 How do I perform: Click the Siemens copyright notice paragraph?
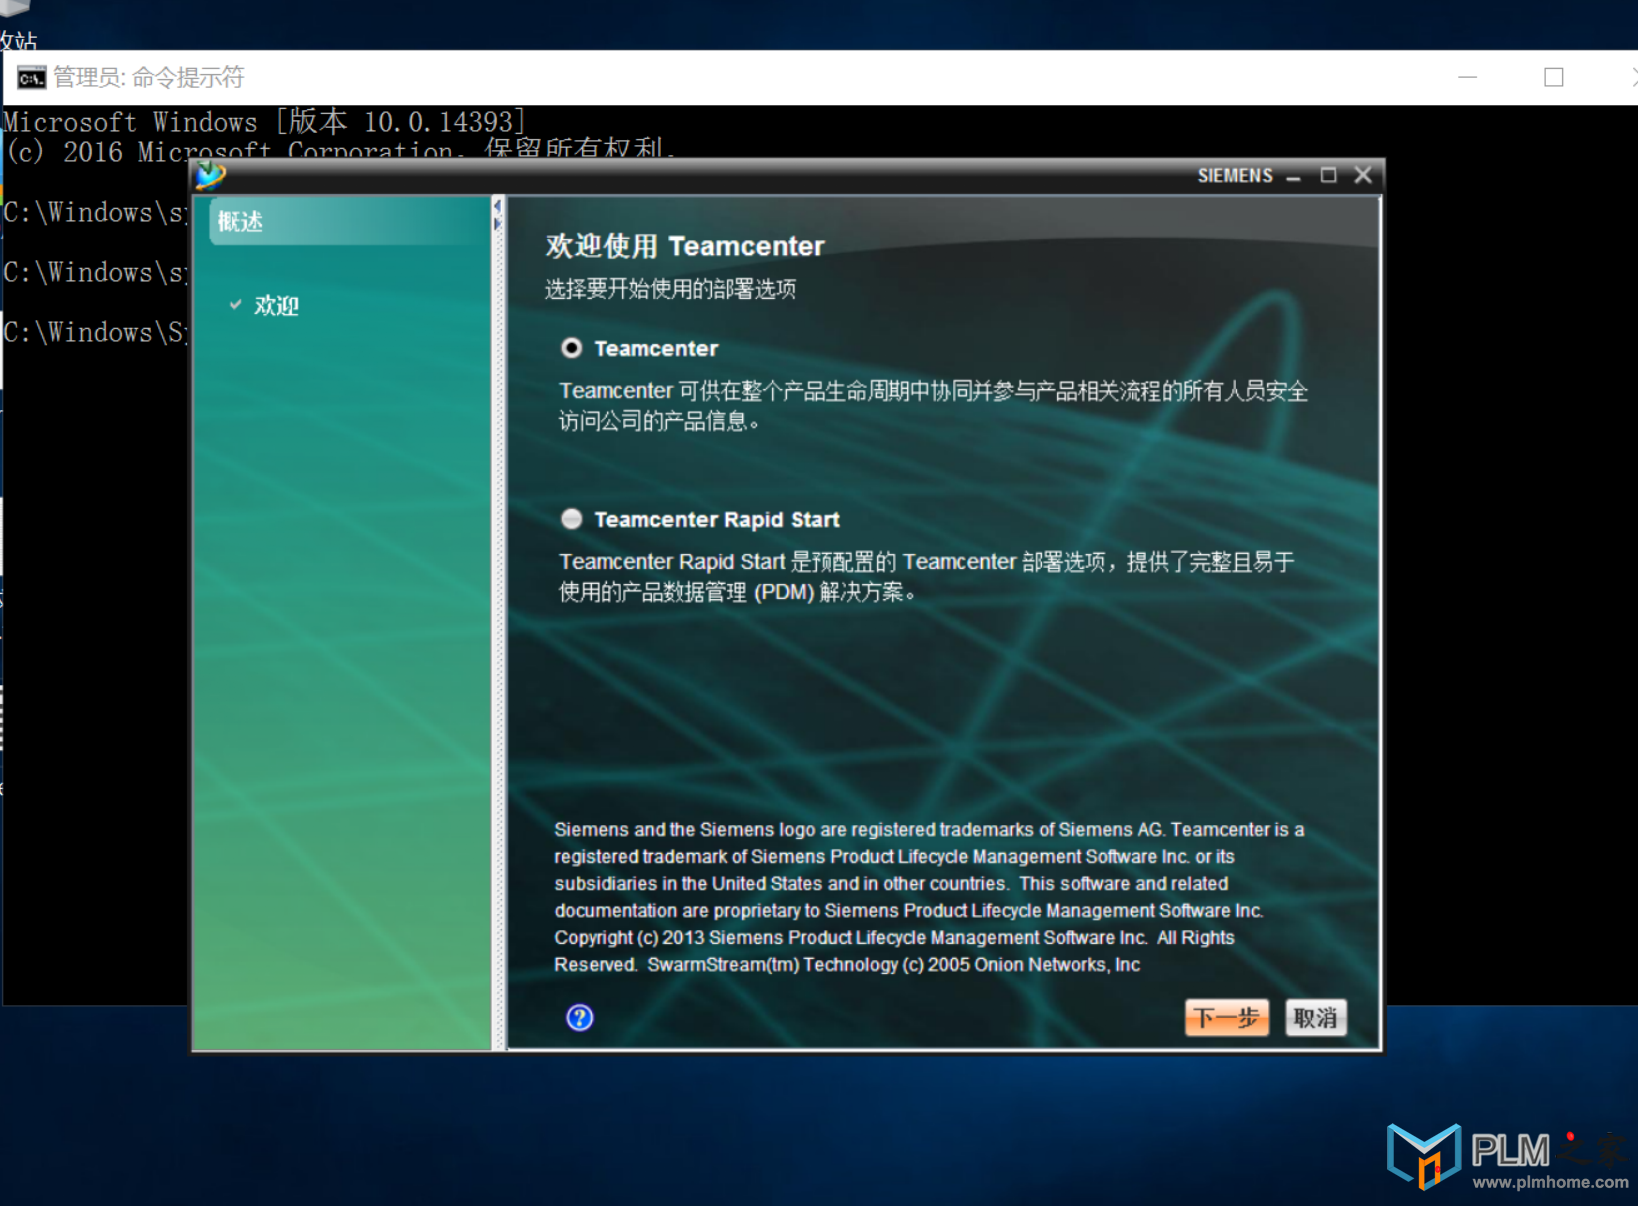(929, 897)
